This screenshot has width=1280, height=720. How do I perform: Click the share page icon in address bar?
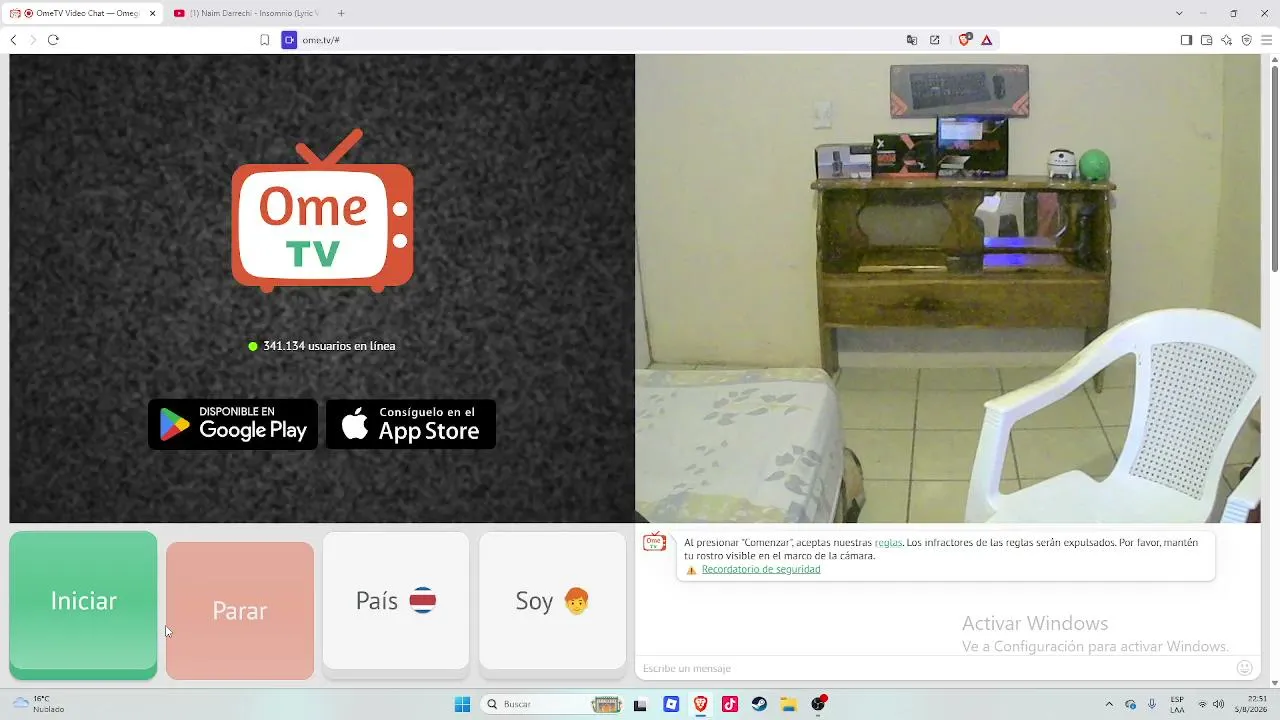tap(935, 40)
